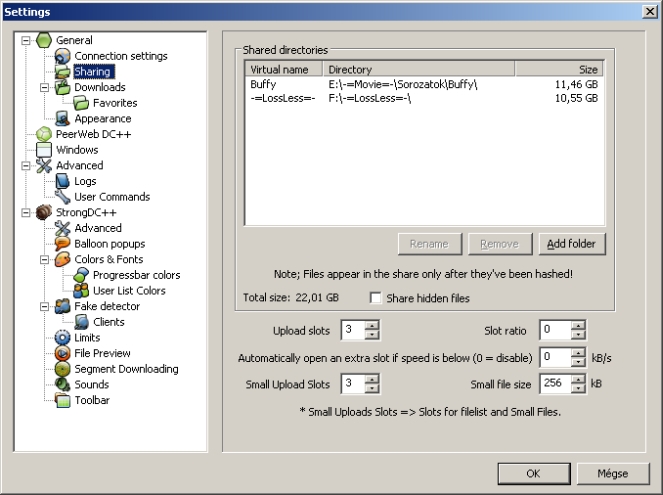
Task: Click the Fake detector icon
Action: 63,306
